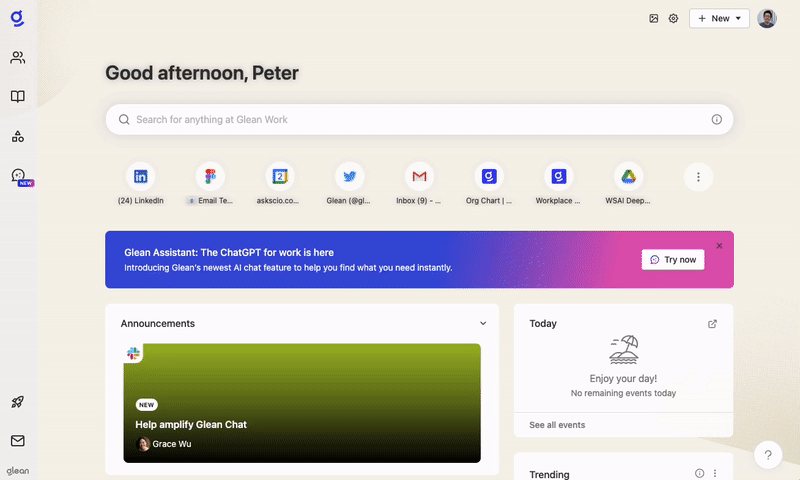Open Today calendar in external link icon
Image resolution: width=800 pixels, height=480 pixels.
tap(713, 323)
